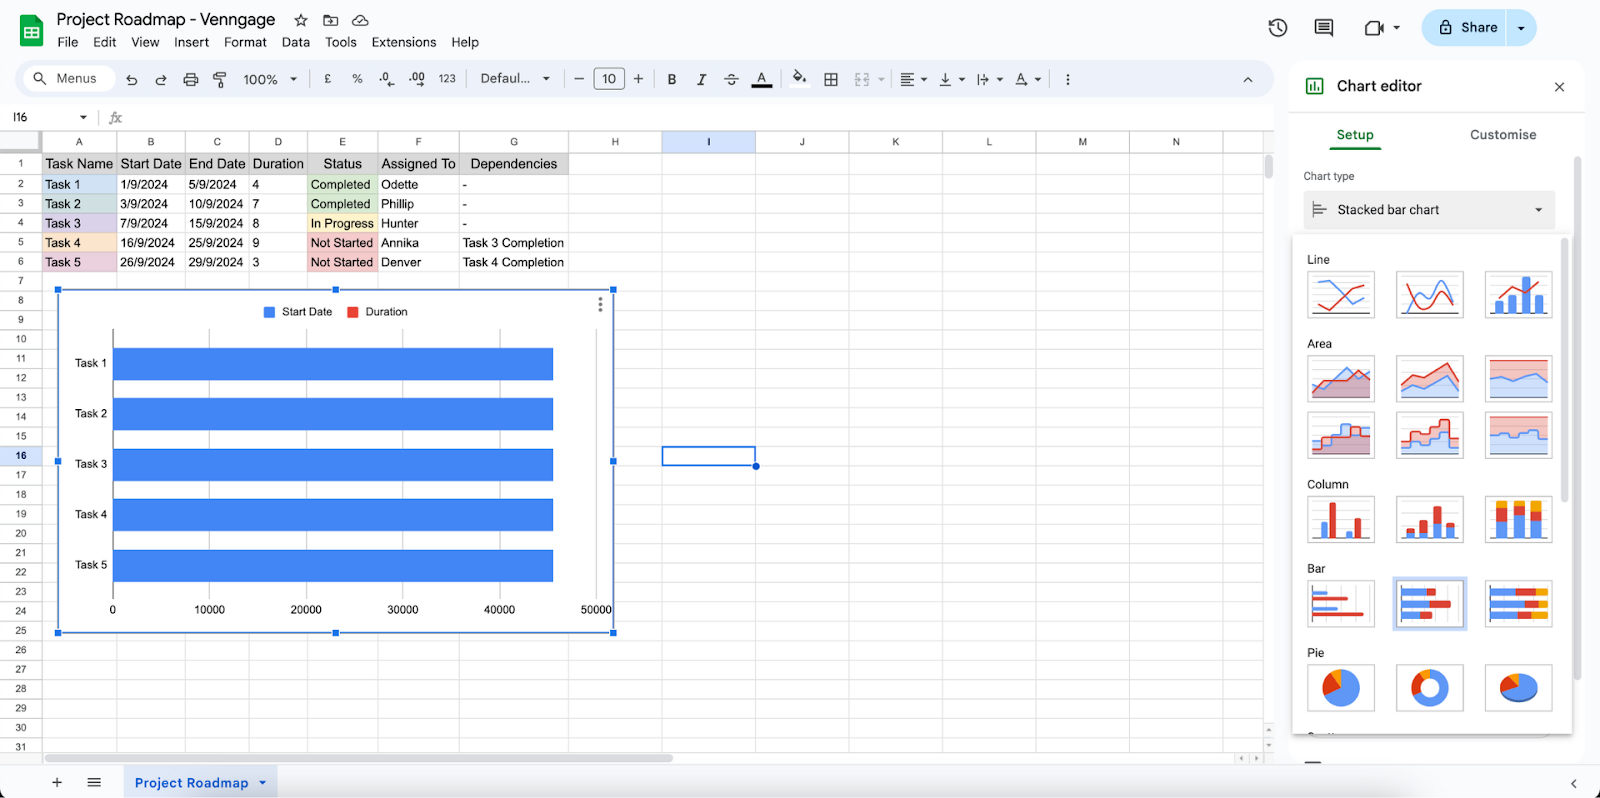Open the Format menu
This screenshot has width=1600, height=798.
(x=245, y=42)
